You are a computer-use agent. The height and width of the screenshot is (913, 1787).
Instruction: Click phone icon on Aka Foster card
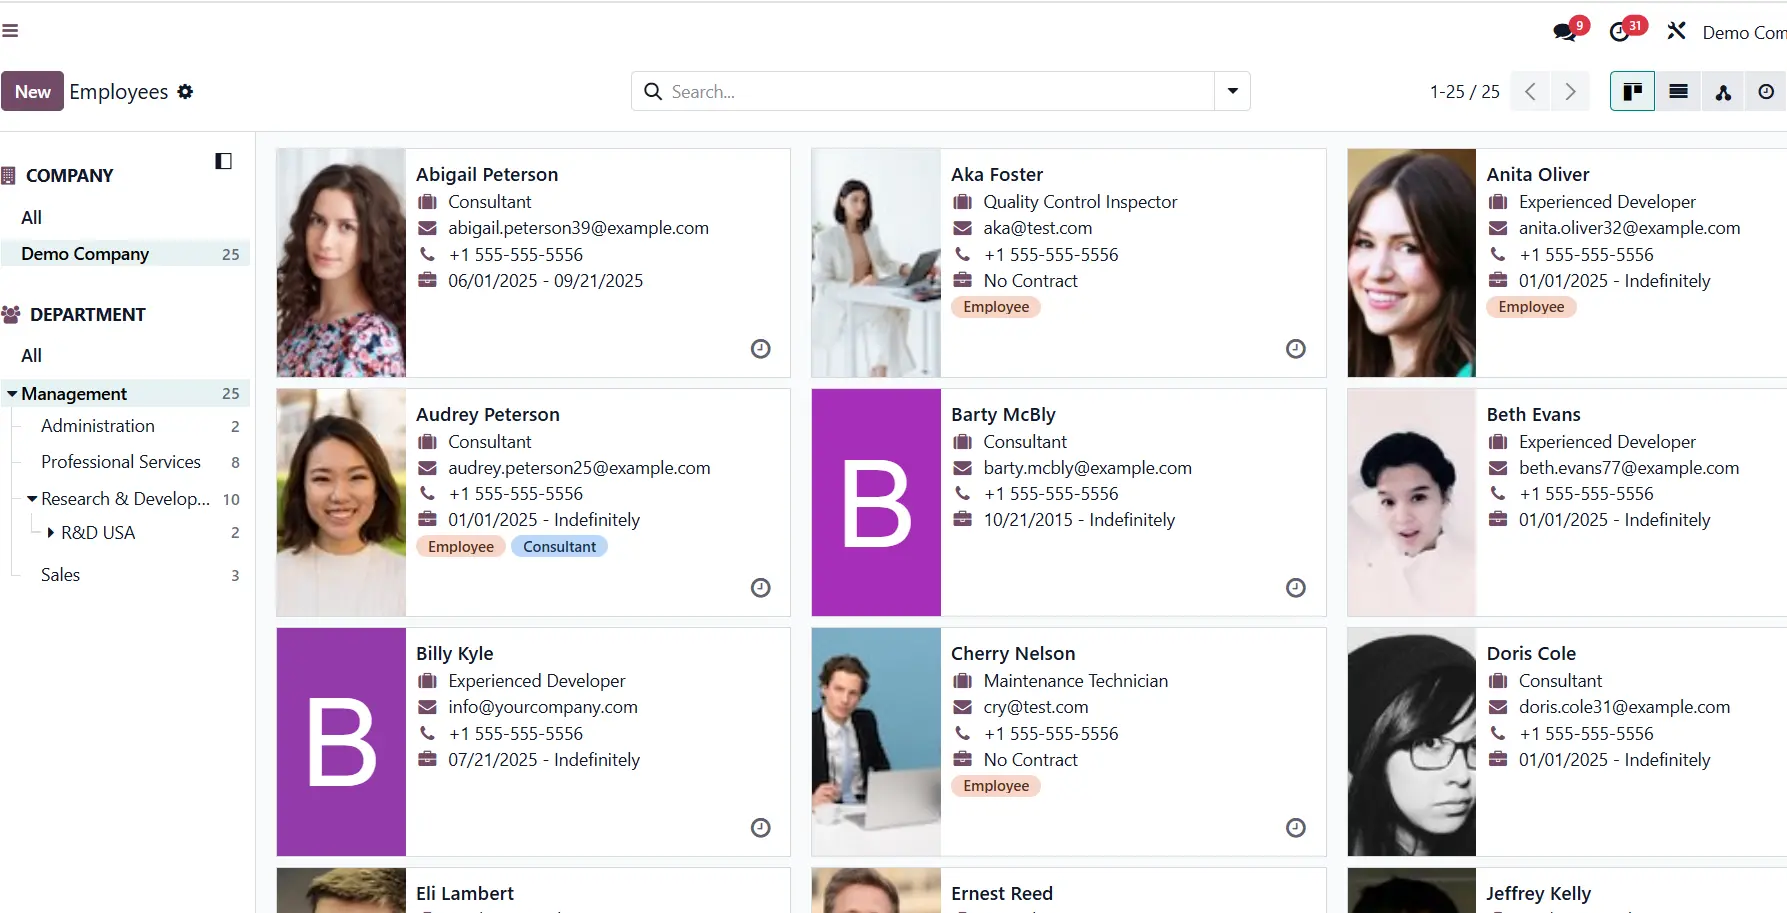click(x=962, y=254)
